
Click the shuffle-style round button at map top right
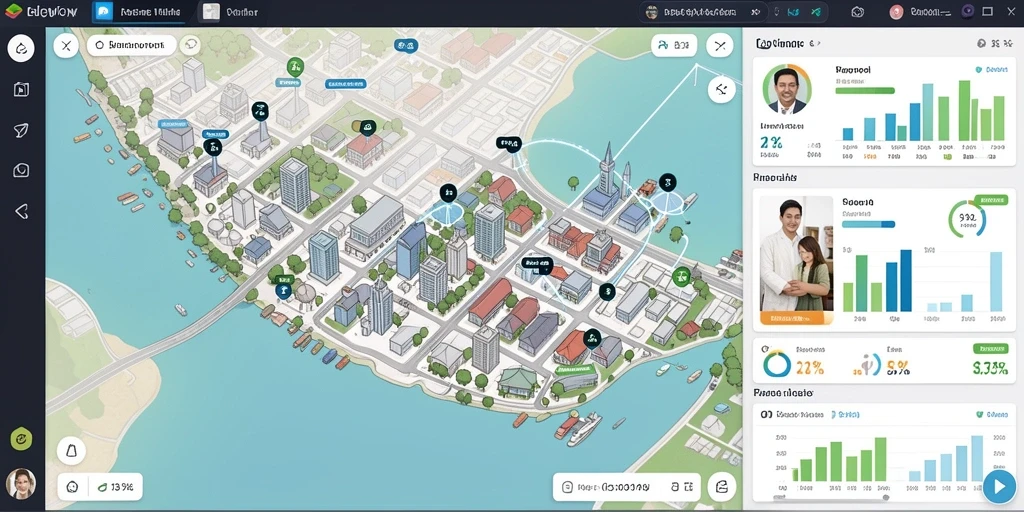point(720,45)
